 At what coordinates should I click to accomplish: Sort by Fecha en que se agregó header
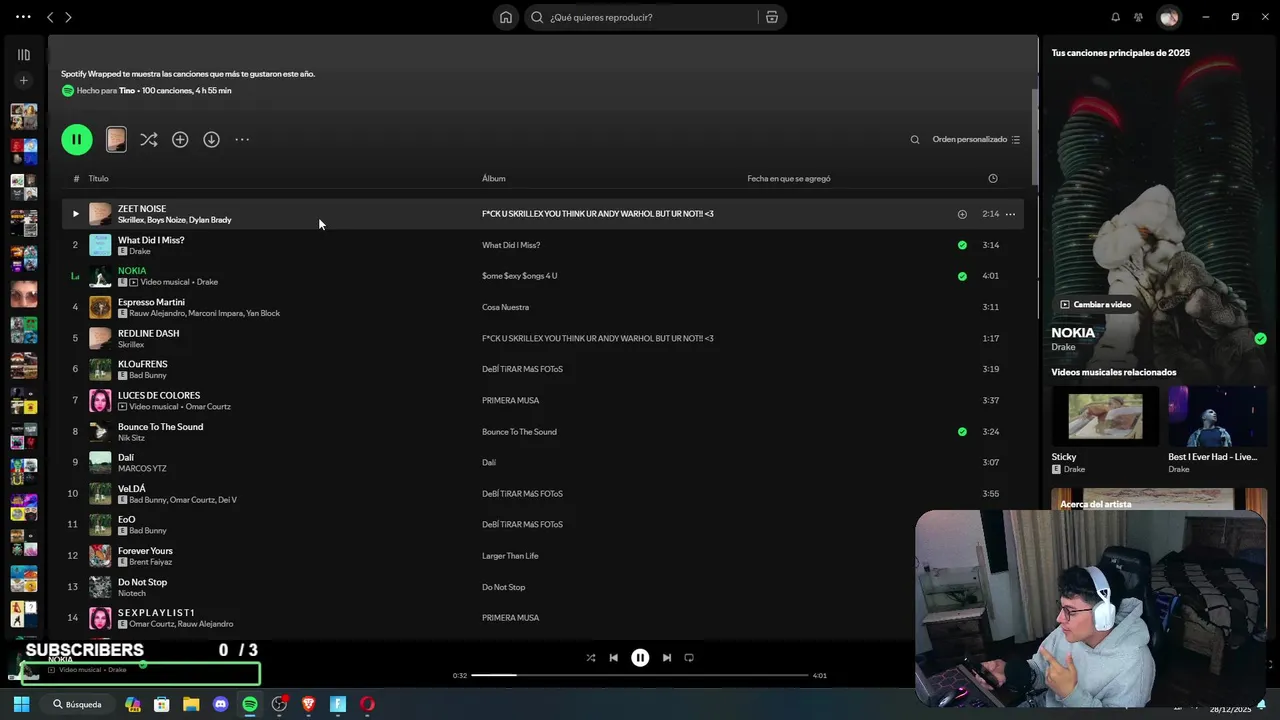pos(789,179)
